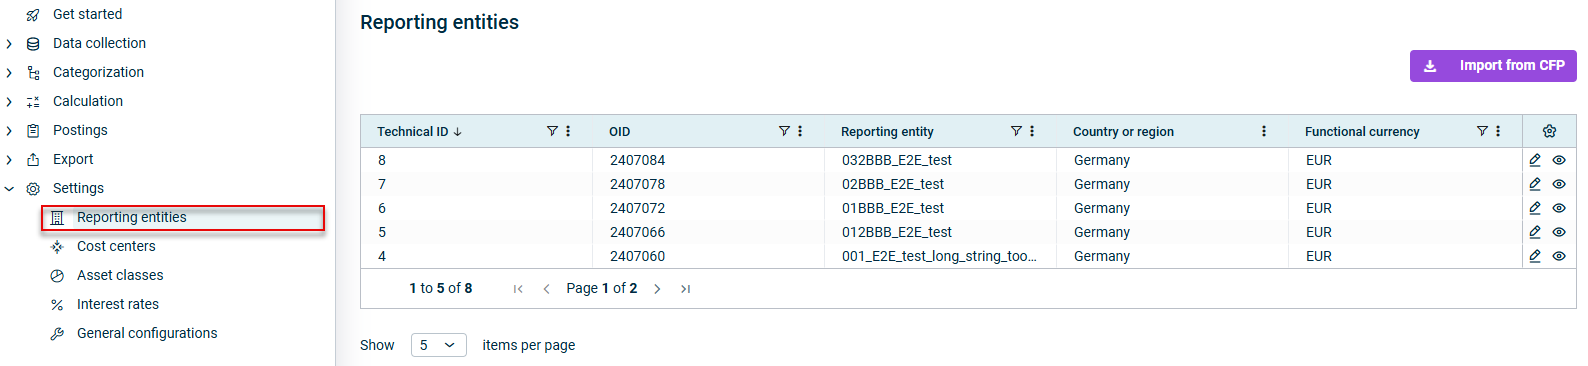
Task: Open table column settings gear icon
Action: pyautogui.click(x=1549, y=131)
